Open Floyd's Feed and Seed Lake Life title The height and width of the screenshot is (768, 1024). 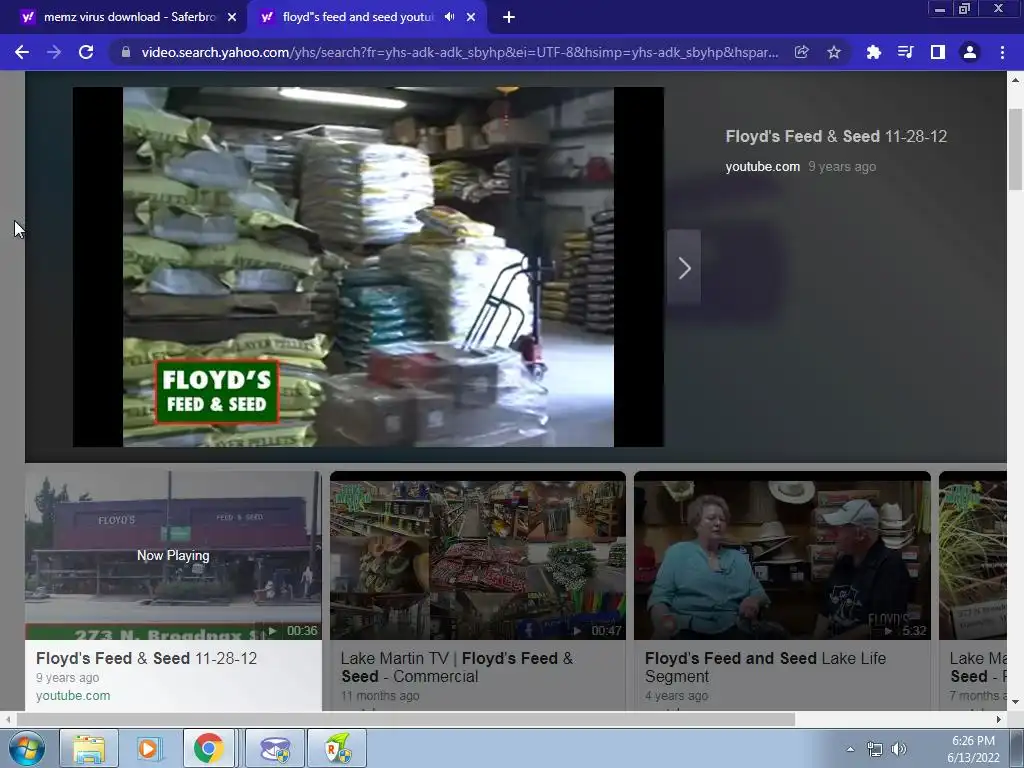pos(765,667)
